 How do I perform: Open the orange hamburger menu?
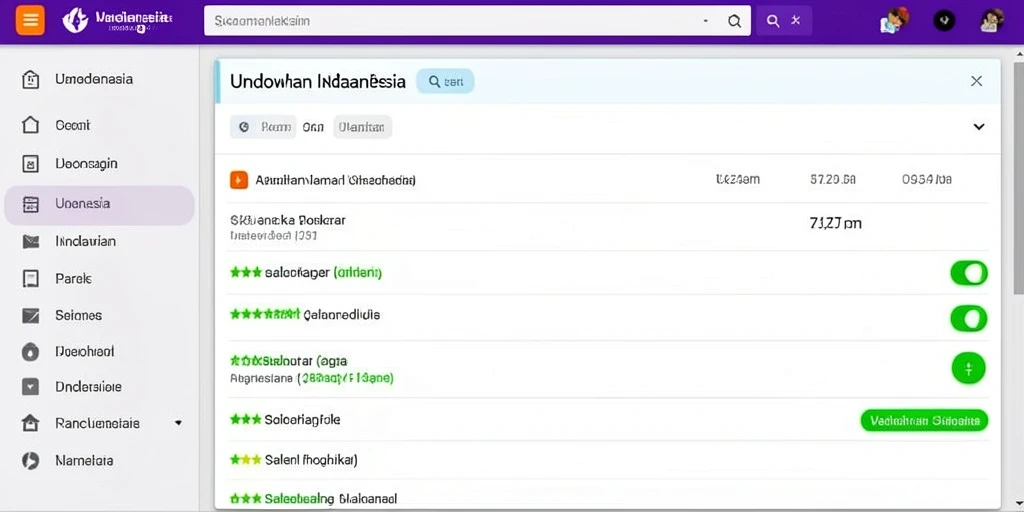click(x=30, y=20)
